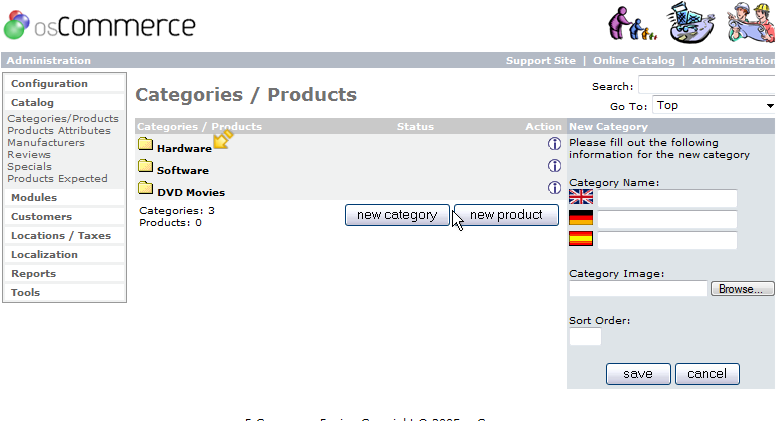776x422 pixels.
Task: Click the info icon in Hardware row
Action: (x=554, y=143)
